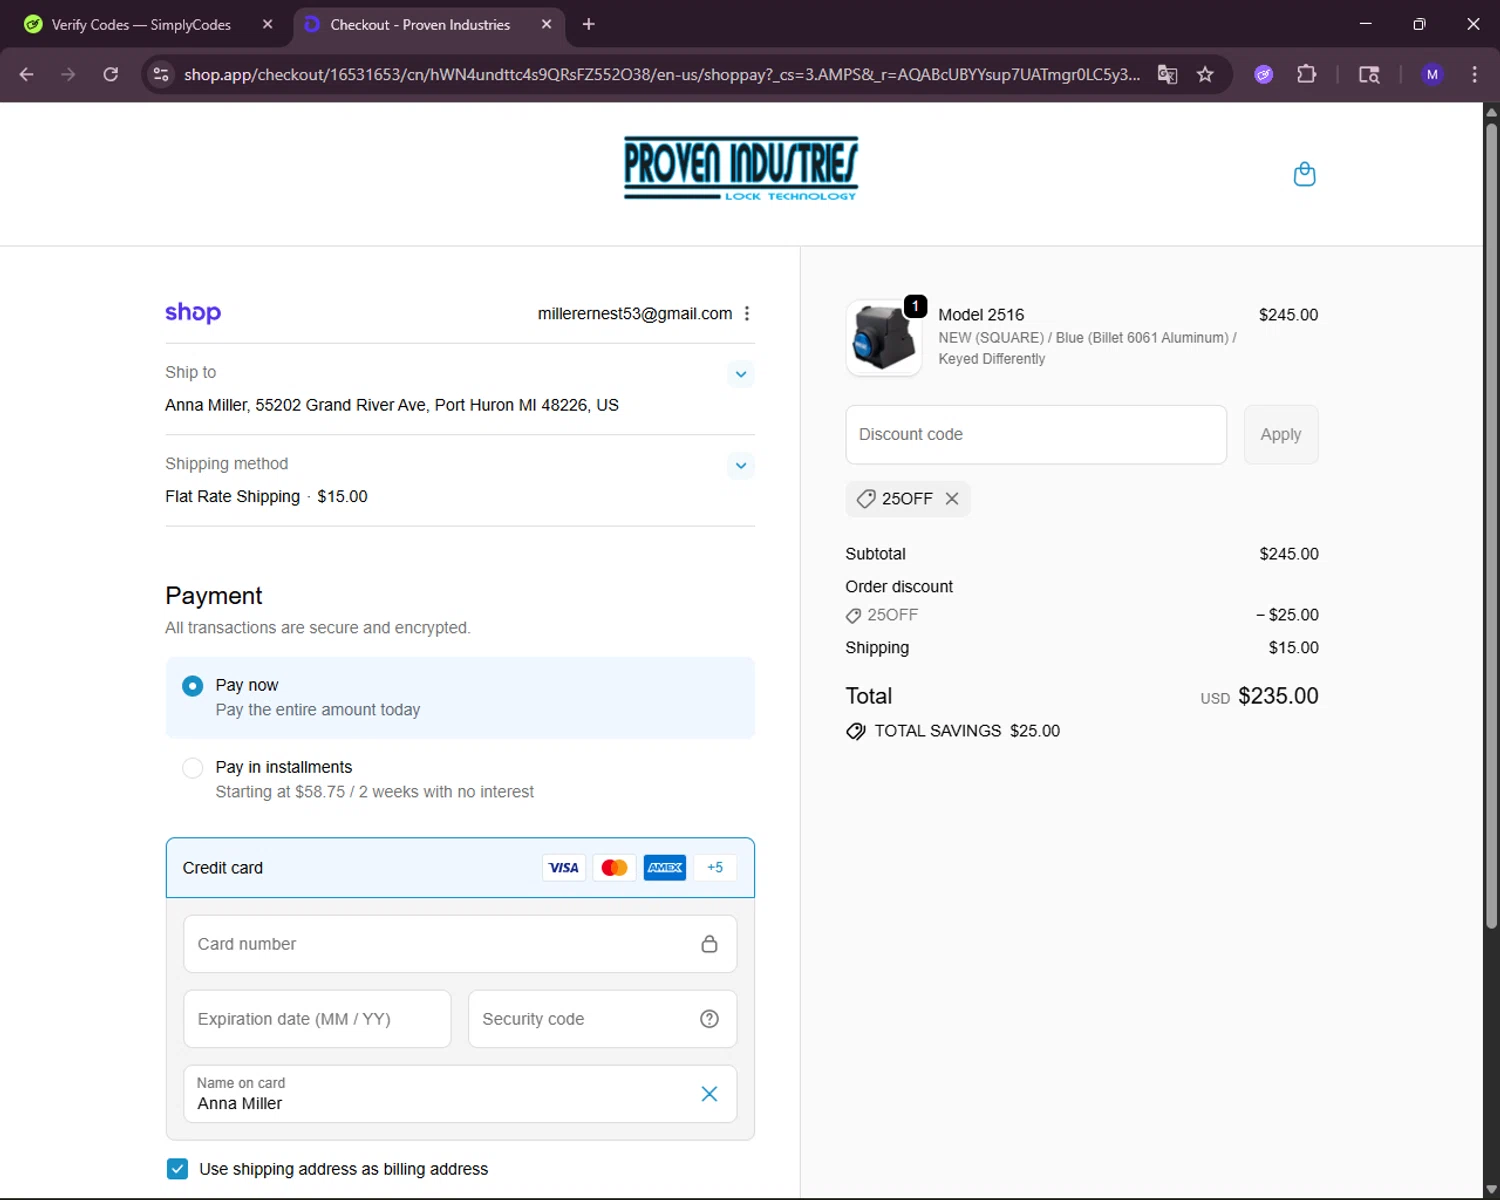
Task: Select the Pay now radio option
Action: point(192,686)
